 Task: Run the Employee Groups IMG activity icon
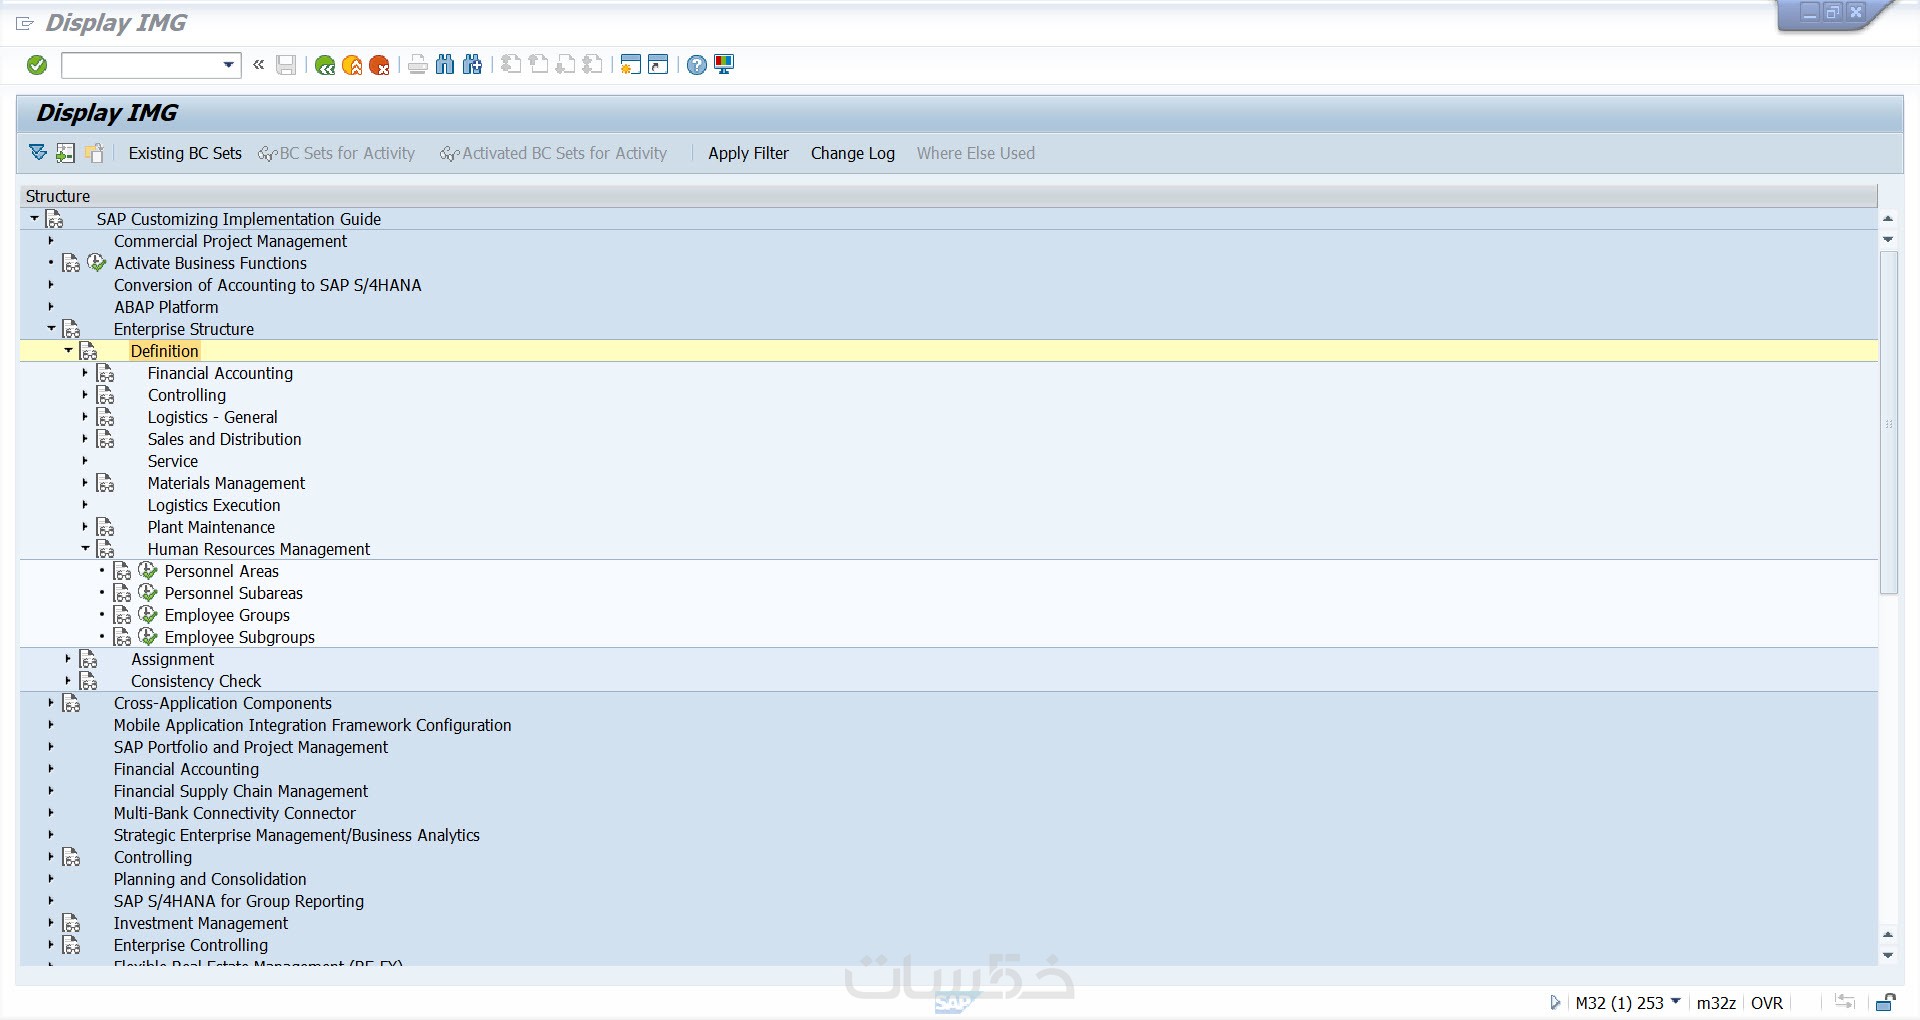[148, 615]
